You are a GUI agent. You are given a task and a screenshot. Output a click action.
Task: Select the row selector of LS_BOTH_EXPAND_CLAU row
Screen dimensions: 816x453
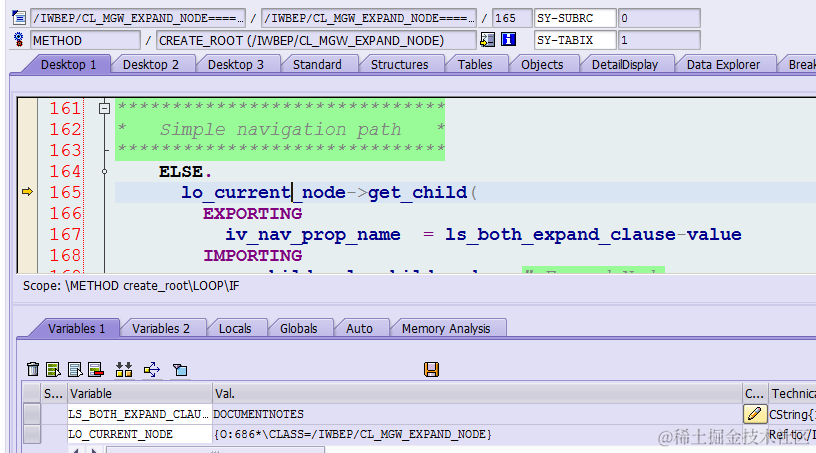[x=32, y=414]
